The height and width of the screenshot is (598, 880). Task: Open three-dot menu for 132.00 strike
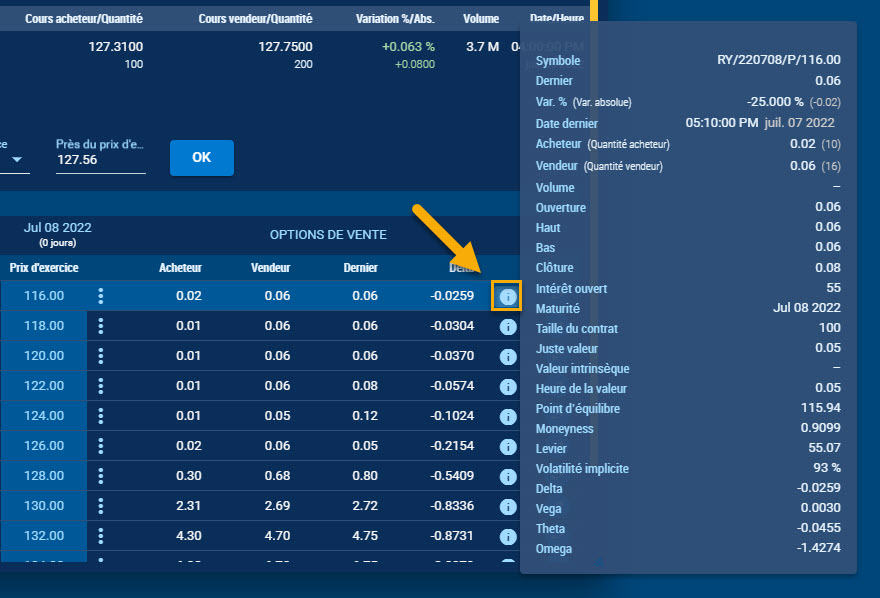coord(100,536)
